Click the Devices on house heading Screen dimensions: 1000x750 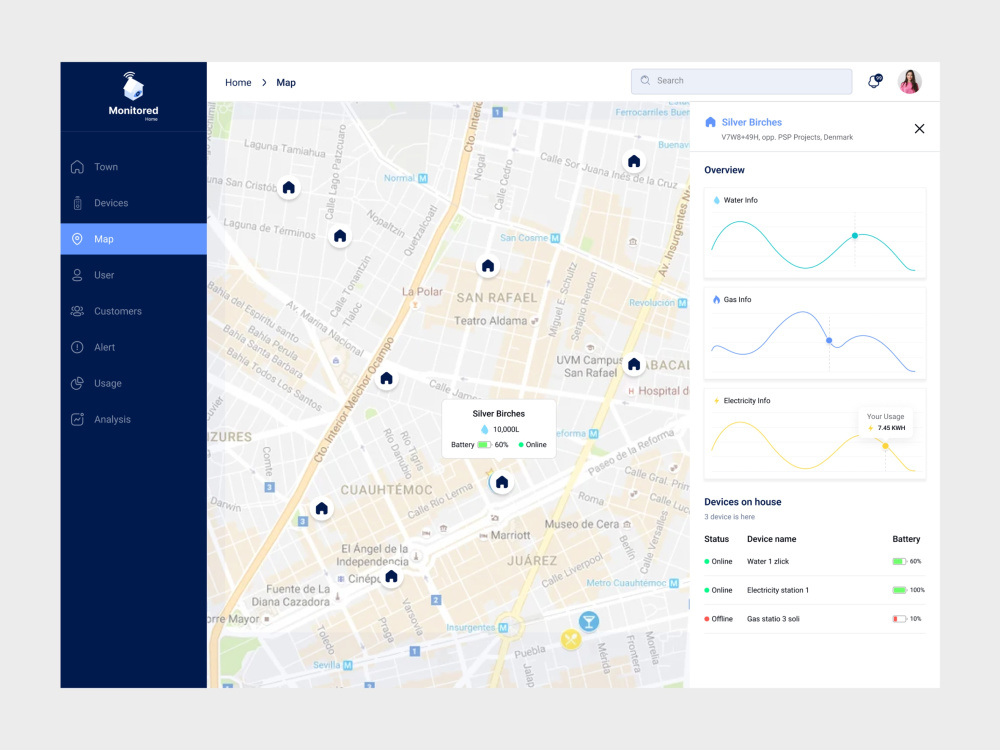pos(742,502)
